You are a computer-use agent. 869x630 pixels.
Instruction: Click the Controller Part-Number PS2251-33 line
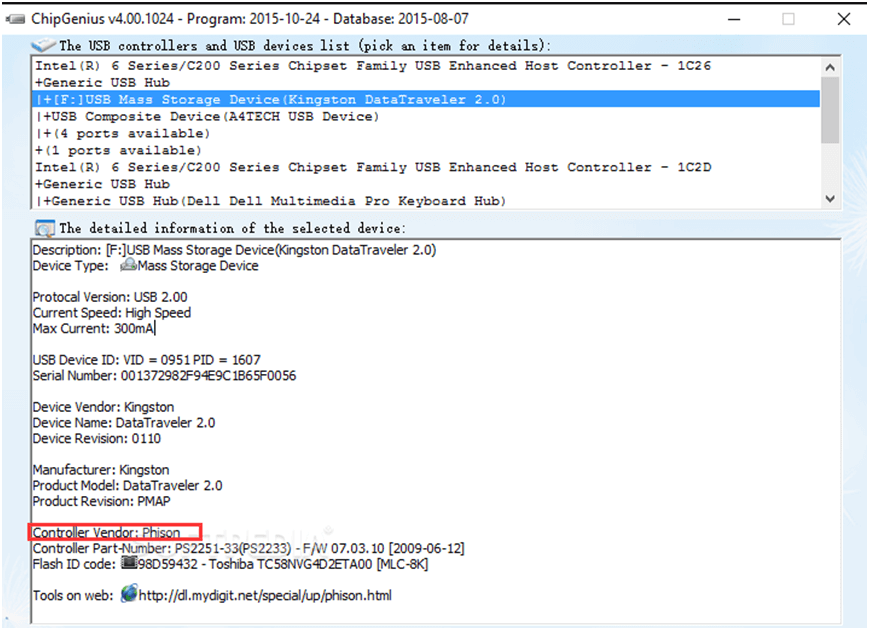click(x=248, y=549)
